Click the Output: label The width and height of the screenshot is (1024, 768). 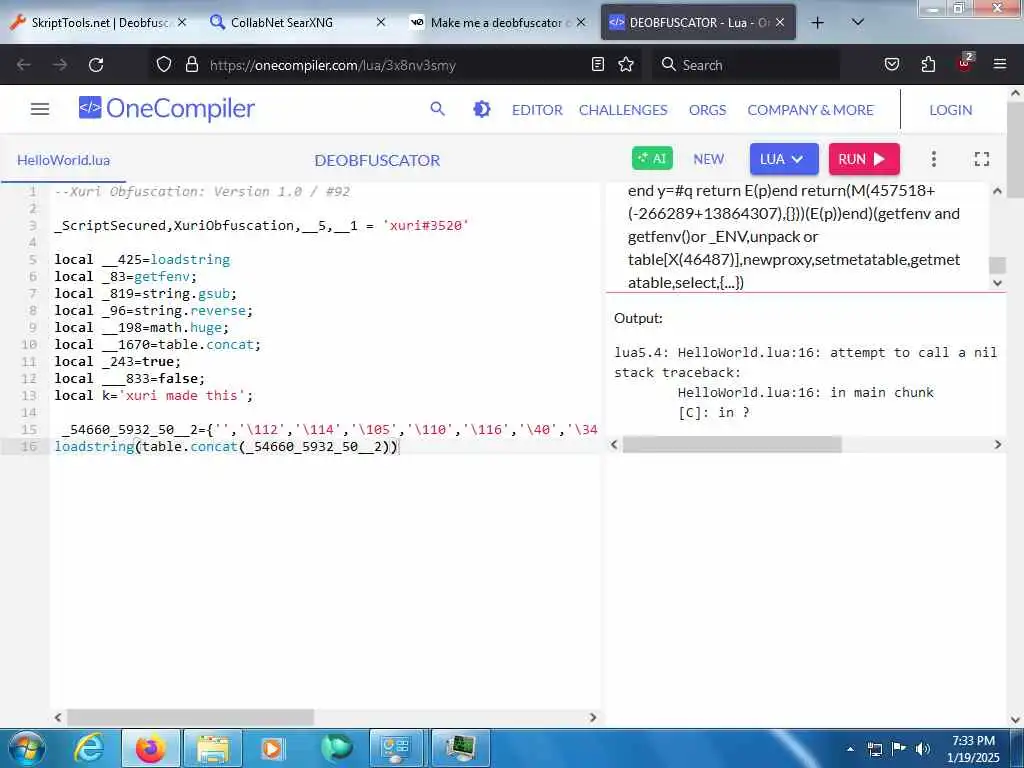click(638, 319)
